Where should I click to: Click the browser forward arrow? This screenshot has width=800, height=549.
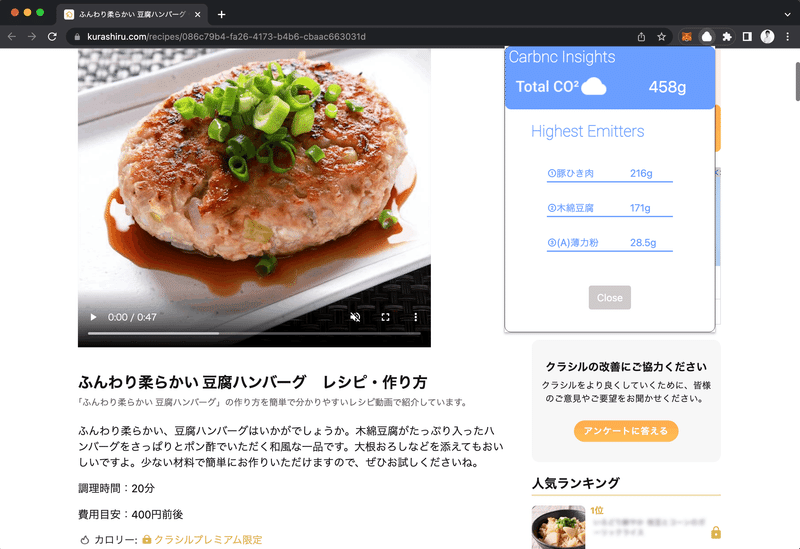pos(32,37)
